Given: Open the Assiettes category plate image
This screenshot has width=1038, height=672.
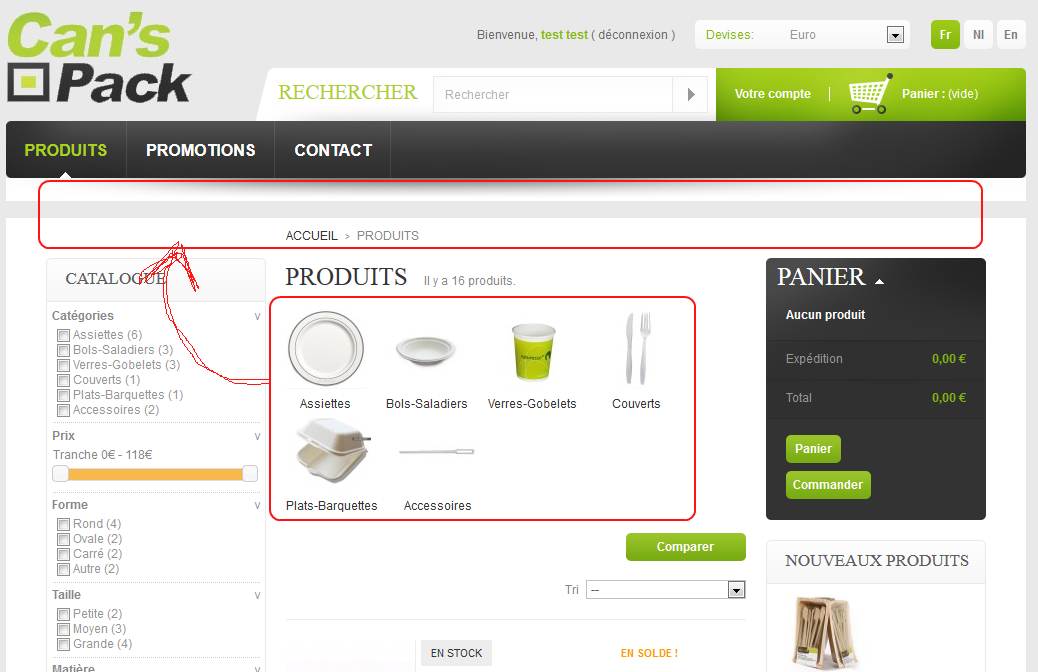Looking at the screenshot, I should pyautogui.click(x=326, y=349).
